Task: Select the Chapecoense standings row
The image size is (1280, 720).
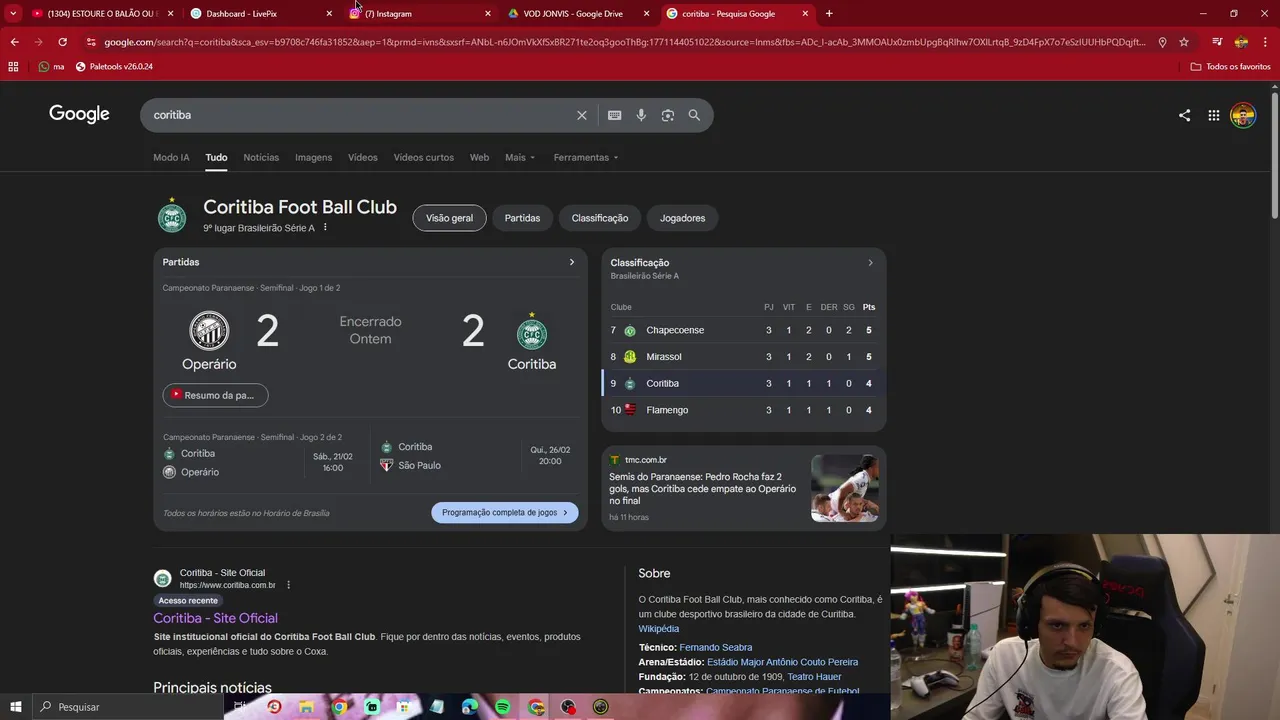Action: tap(743, 330)
